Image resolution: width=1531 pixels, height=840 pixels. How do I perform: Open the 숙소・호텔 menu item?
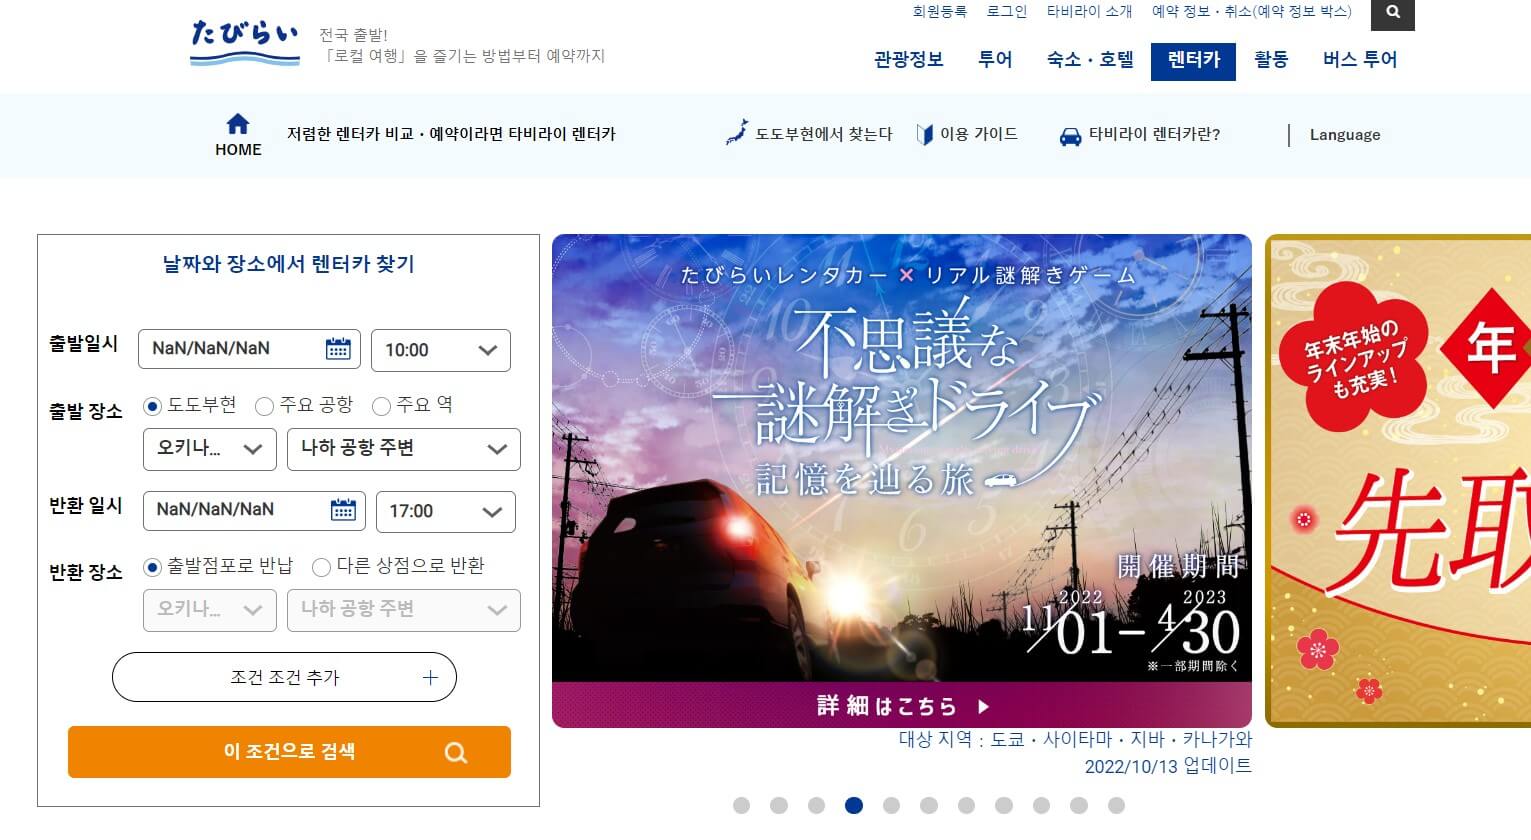coord(1090,60)
